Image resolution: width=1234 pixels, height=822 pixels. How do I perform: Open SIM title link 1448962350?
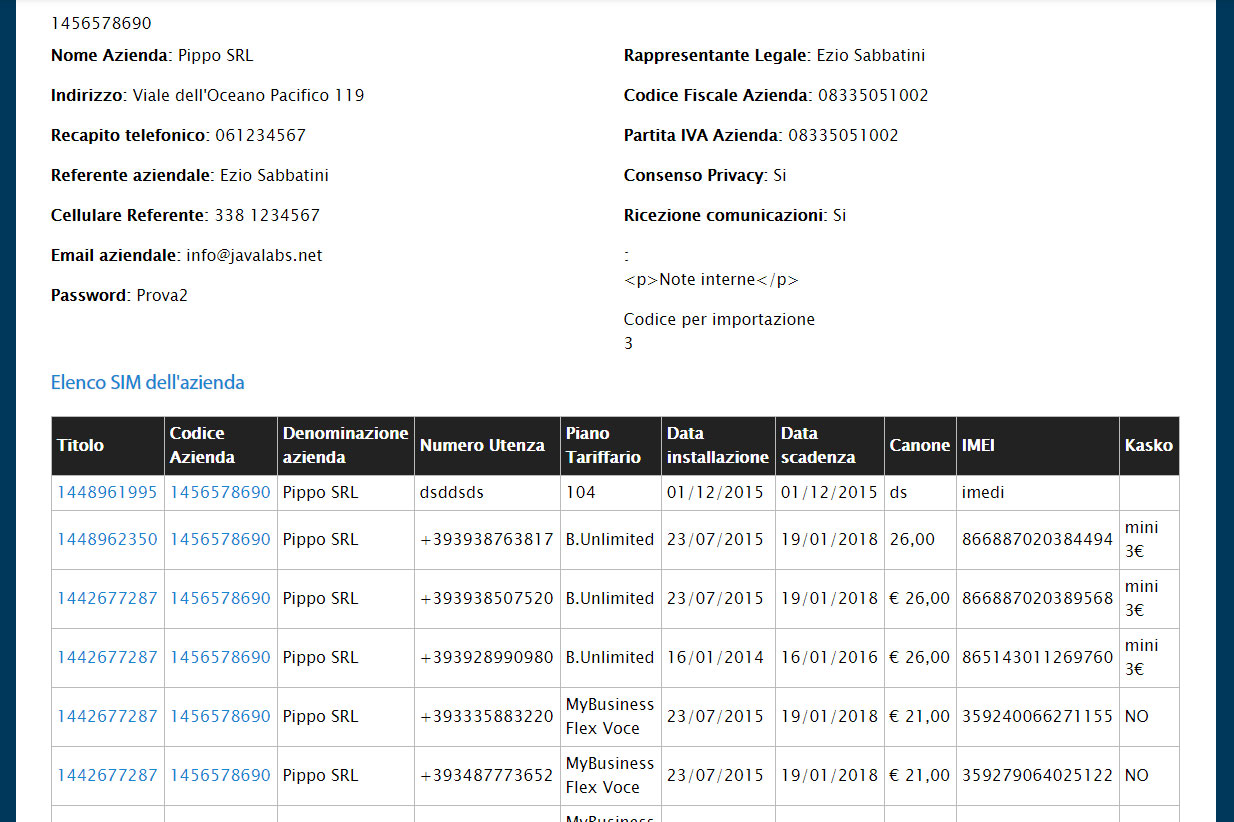107,540
